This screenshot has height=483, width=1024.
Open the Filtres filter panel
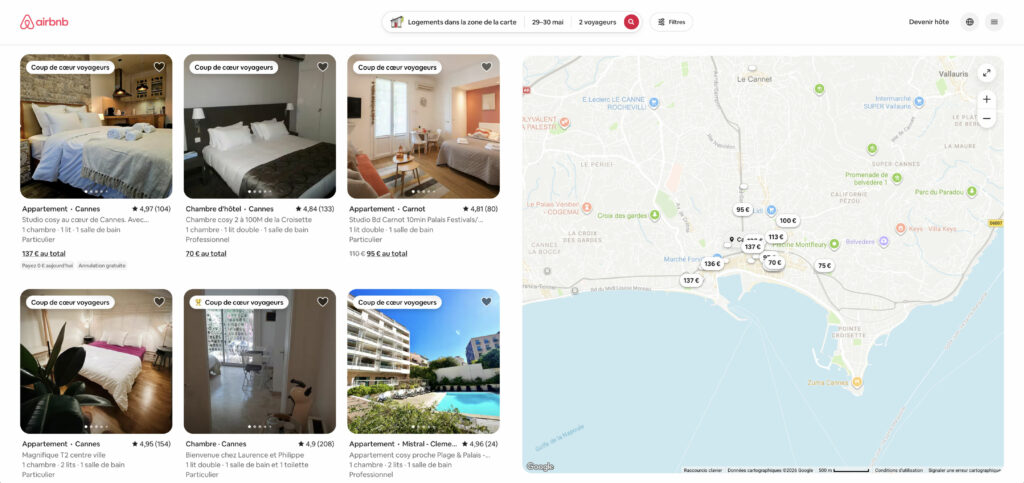(x=671, y=22)
